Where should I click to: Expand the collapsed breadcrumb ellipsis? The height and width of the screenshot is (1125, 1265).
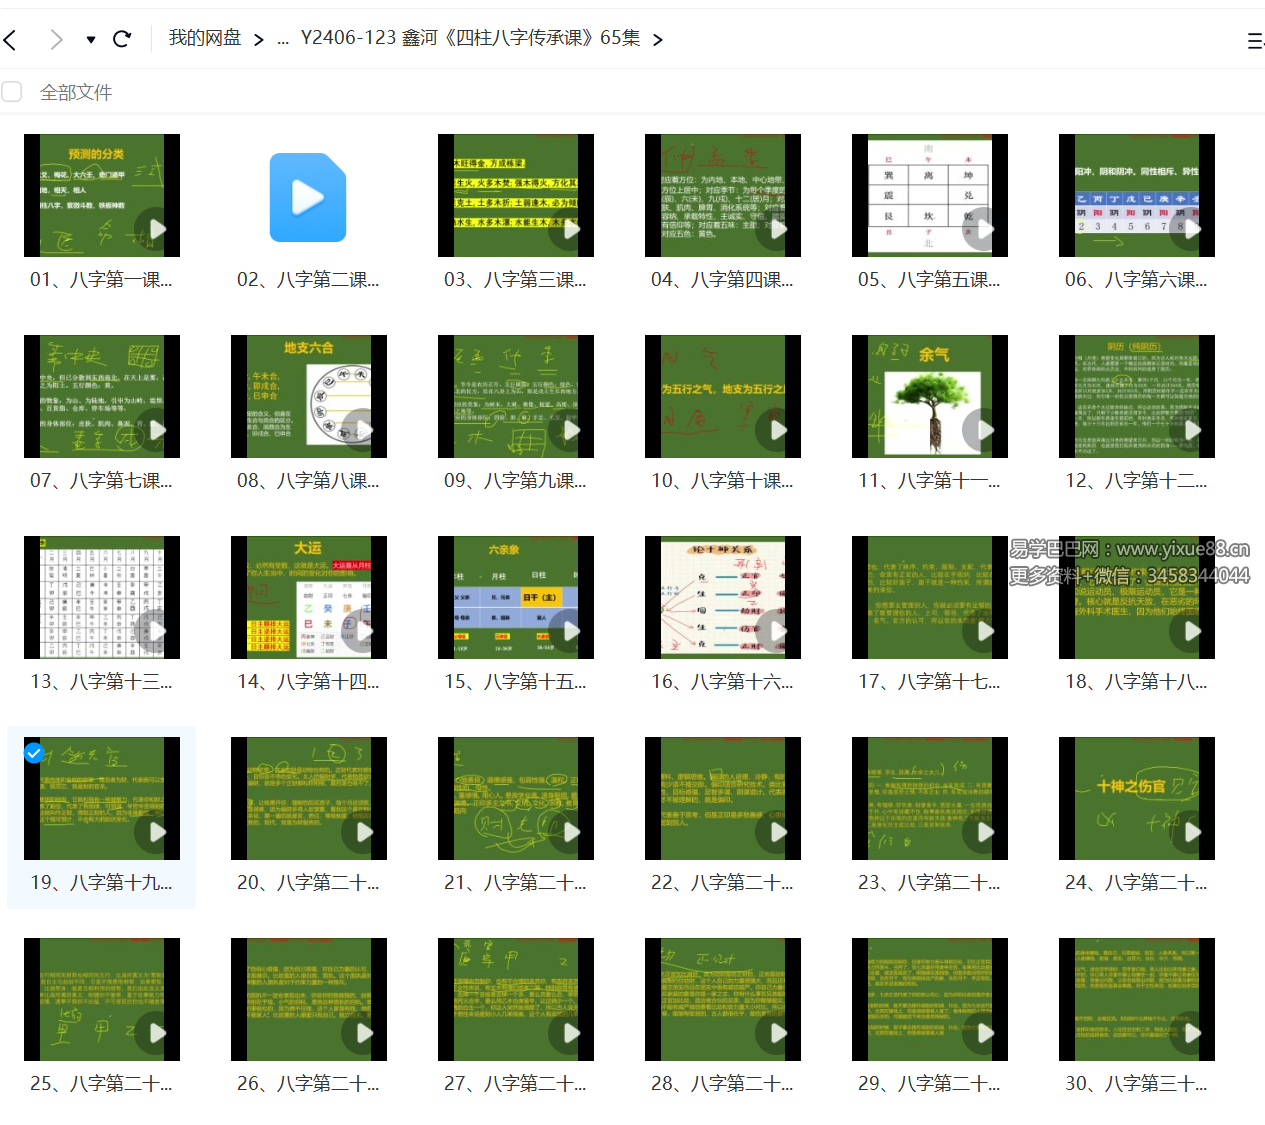283,39
